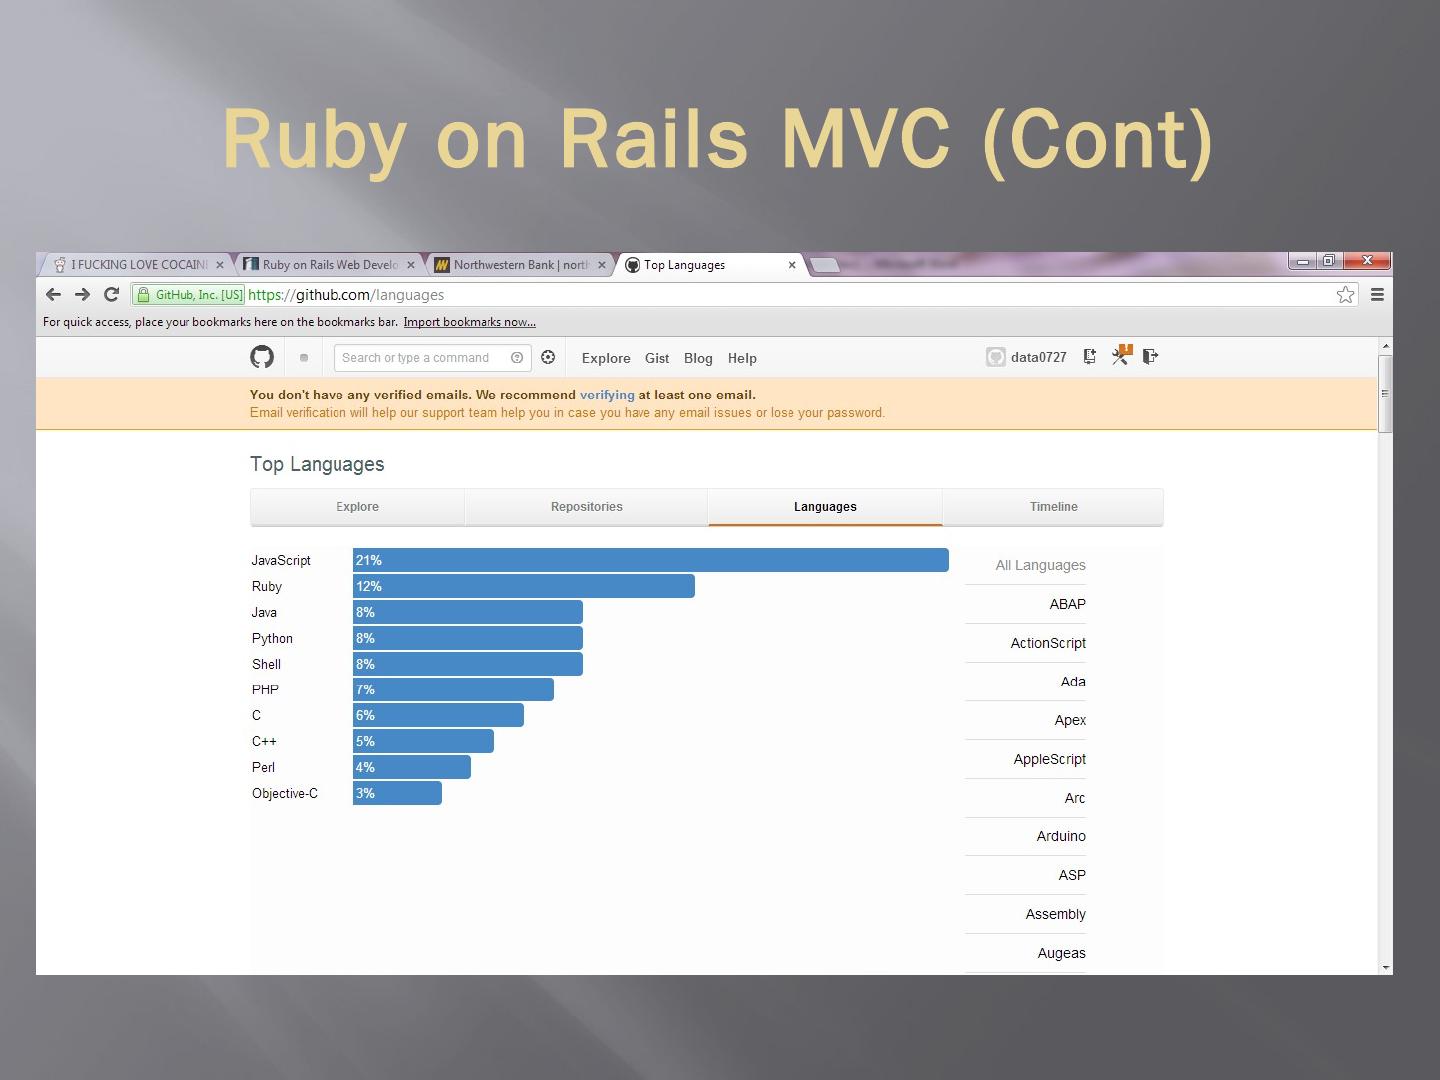Click the Perl language label

263,768
